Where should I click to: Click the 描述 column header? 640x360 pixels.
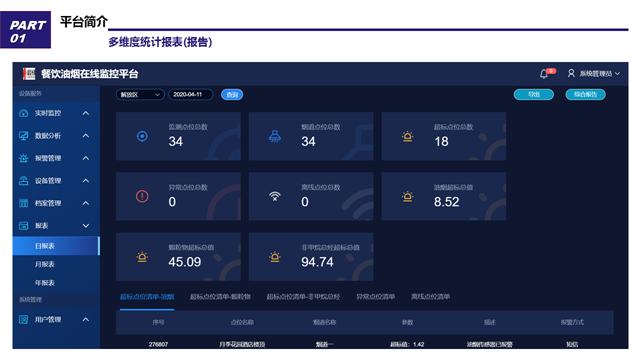pyautogui.click(x=489, y=322)
